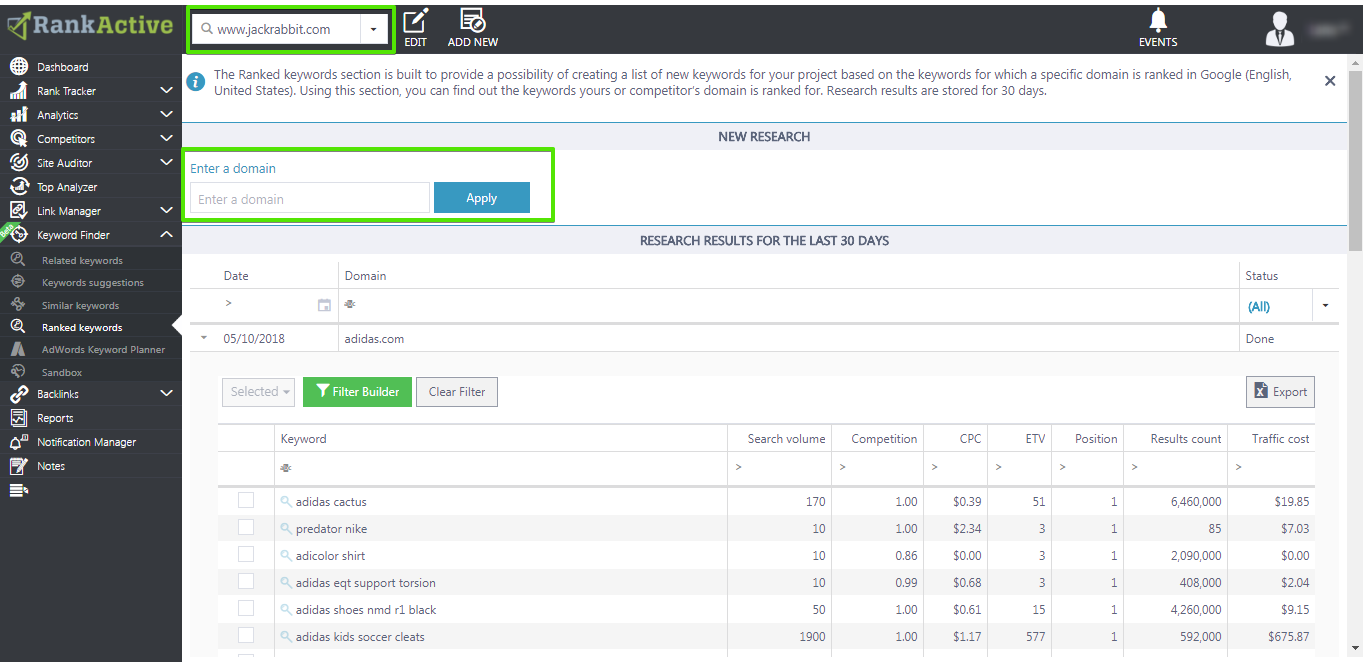This screenshot has width=1363, height=662.
Task: Open the user profile avatar
Action: [x=1279, y=29]
